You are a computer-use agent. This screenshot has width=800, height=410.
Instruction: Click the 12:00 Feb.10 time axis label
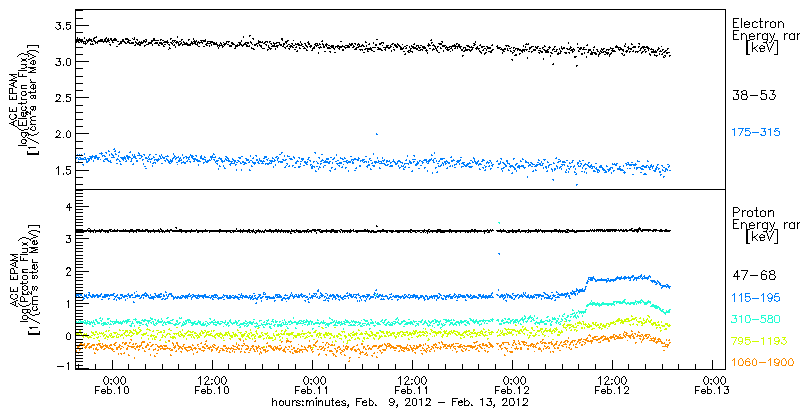pyautogui.click(x=212, y=386)
